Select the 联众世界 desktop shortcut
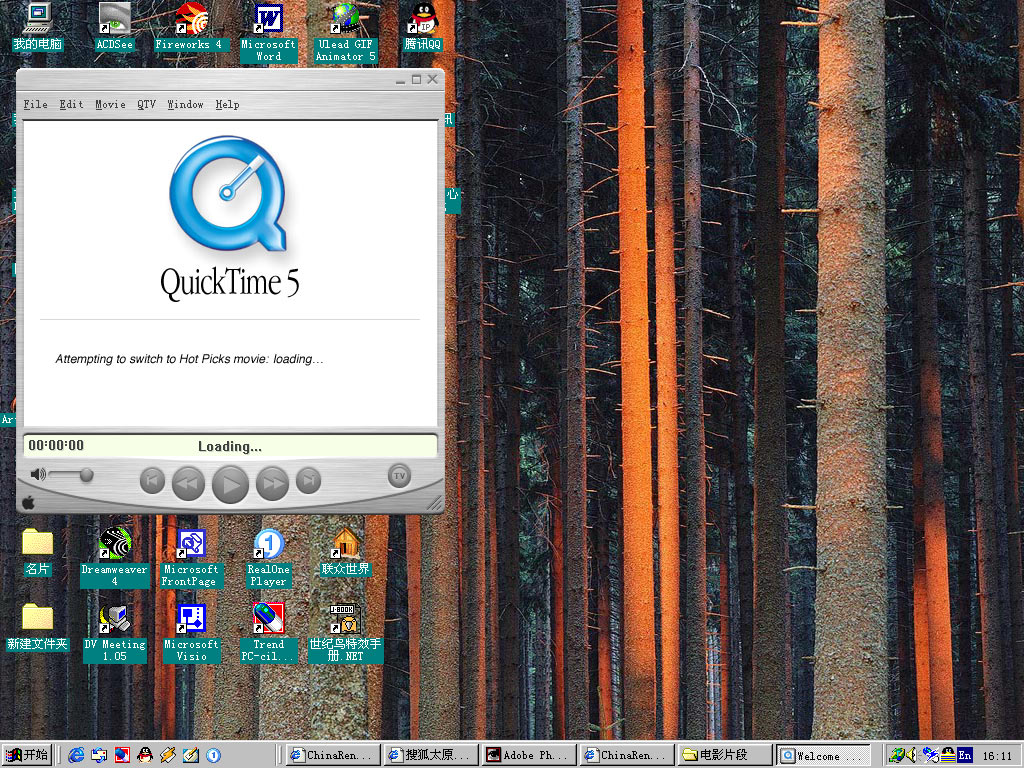Viewport: 1024px width, 768px height. point(345,552)
